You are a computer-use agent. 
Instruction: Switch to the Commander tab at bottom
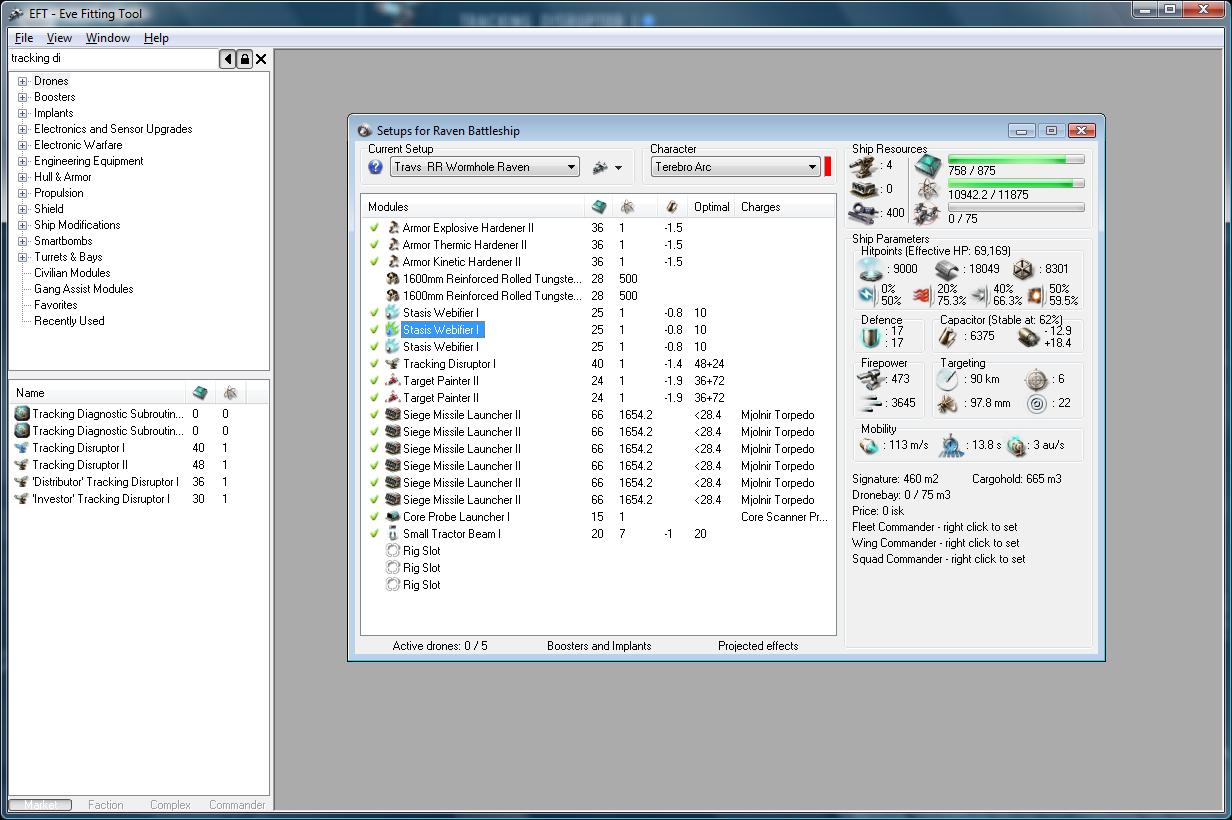click(x=237, y=804)
